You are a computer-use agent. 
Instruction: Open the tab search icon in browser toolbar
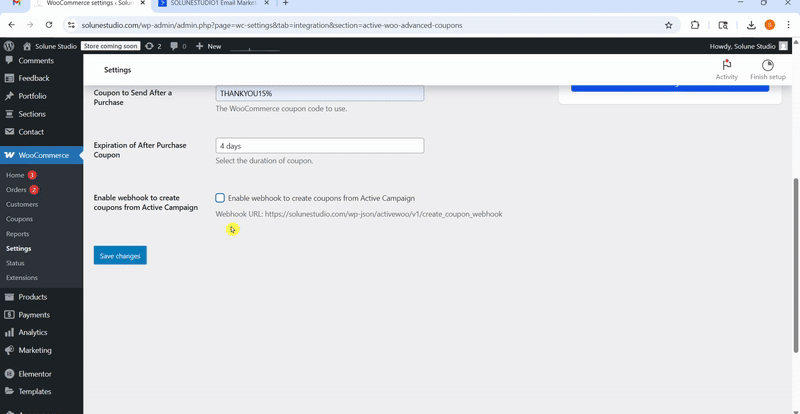pos(723,25)
